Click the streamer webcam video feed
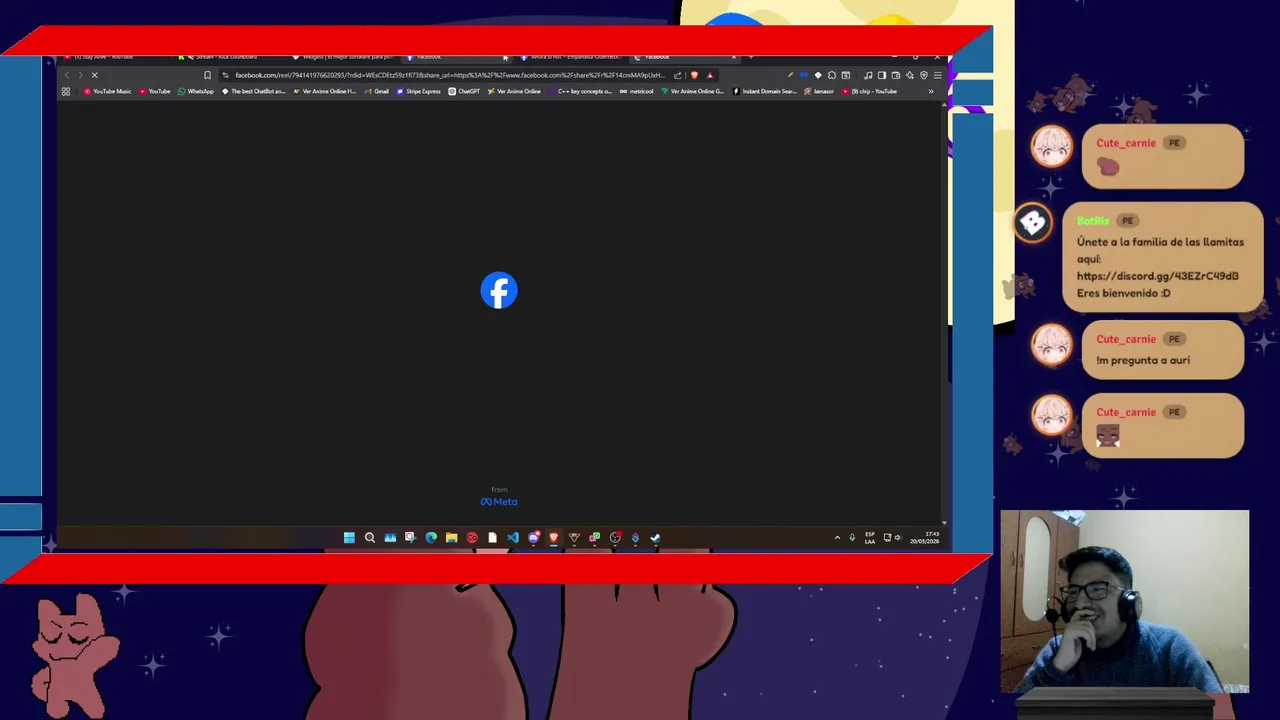The width and height of the screenshot is (1280, 720). [1125, 603]
